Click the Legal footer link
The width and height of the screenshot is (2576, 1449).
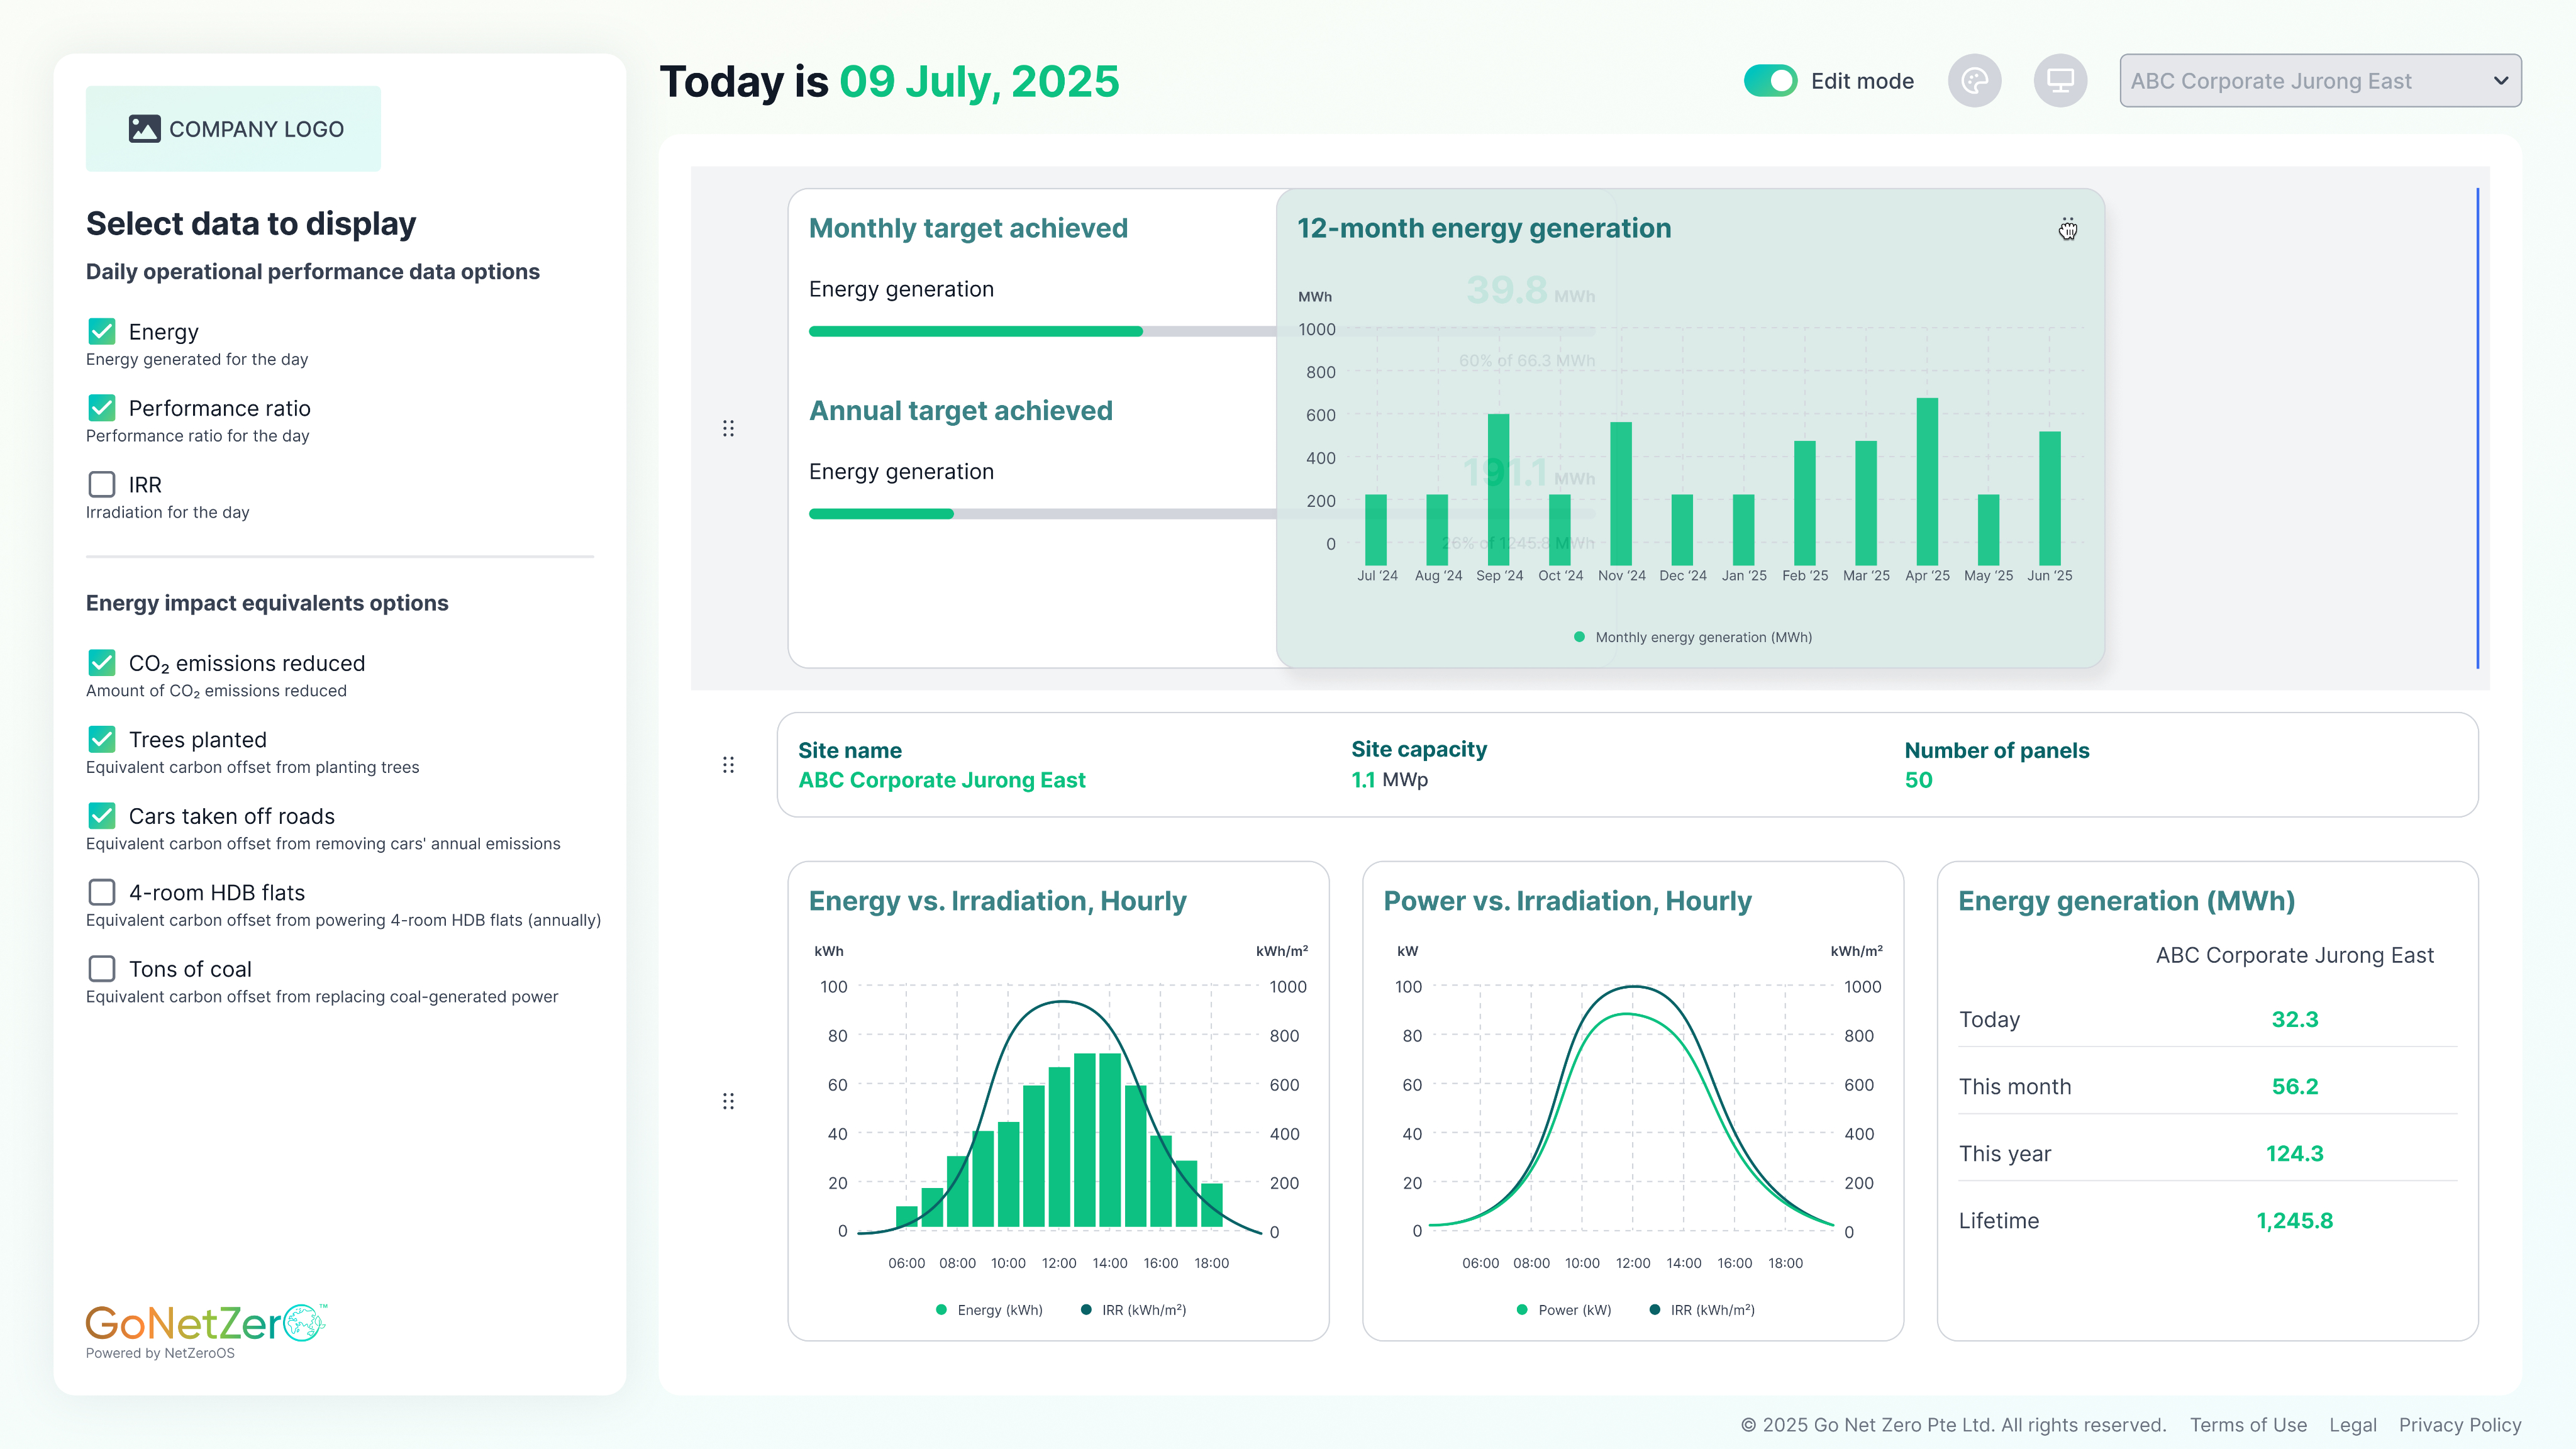(x=2352, y=1425)
